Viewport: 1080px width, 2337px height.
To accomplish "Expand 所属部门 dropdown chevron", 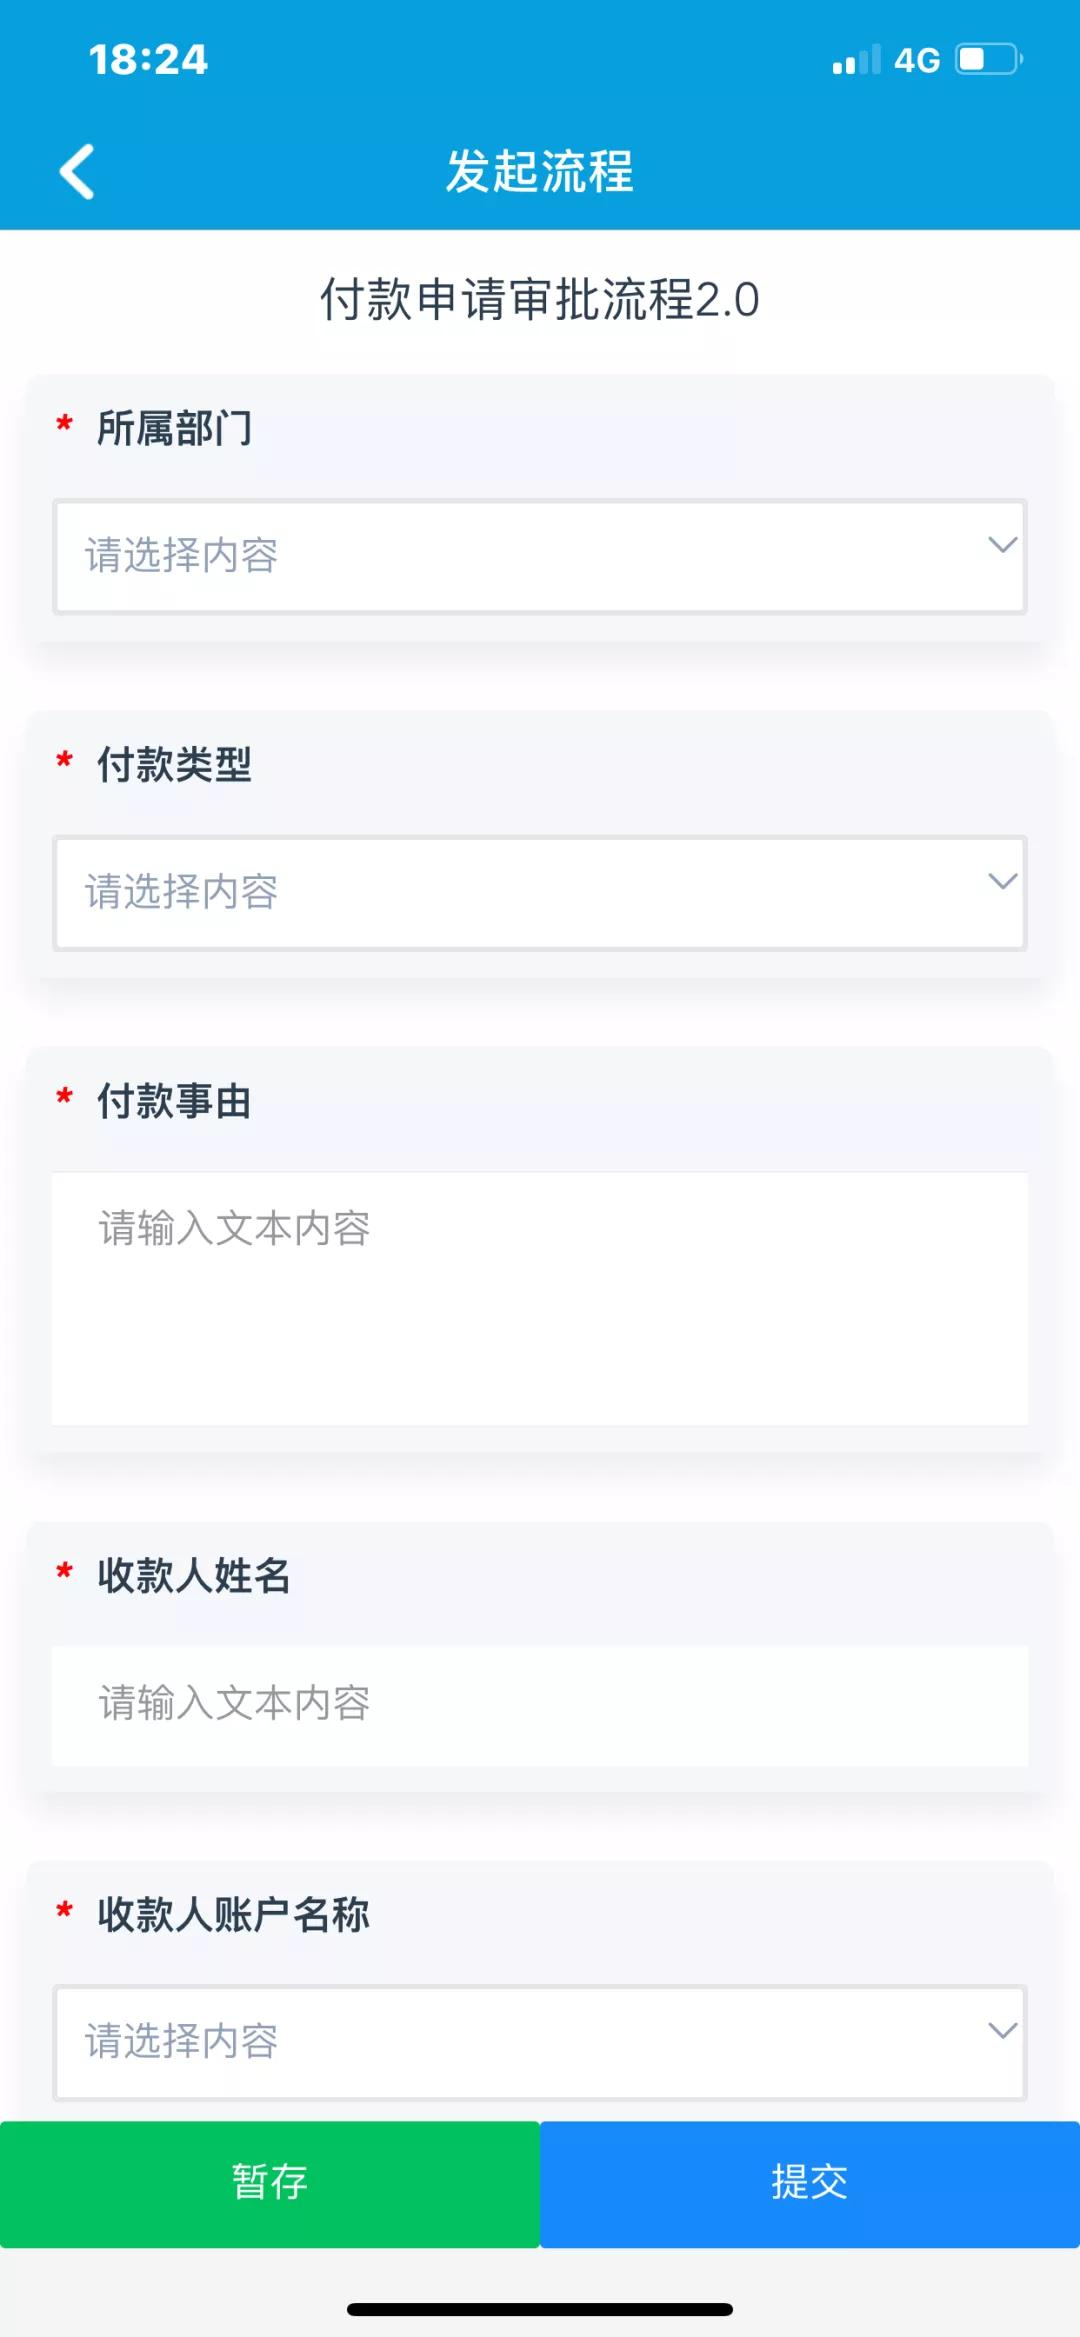I will point(1002,545).
